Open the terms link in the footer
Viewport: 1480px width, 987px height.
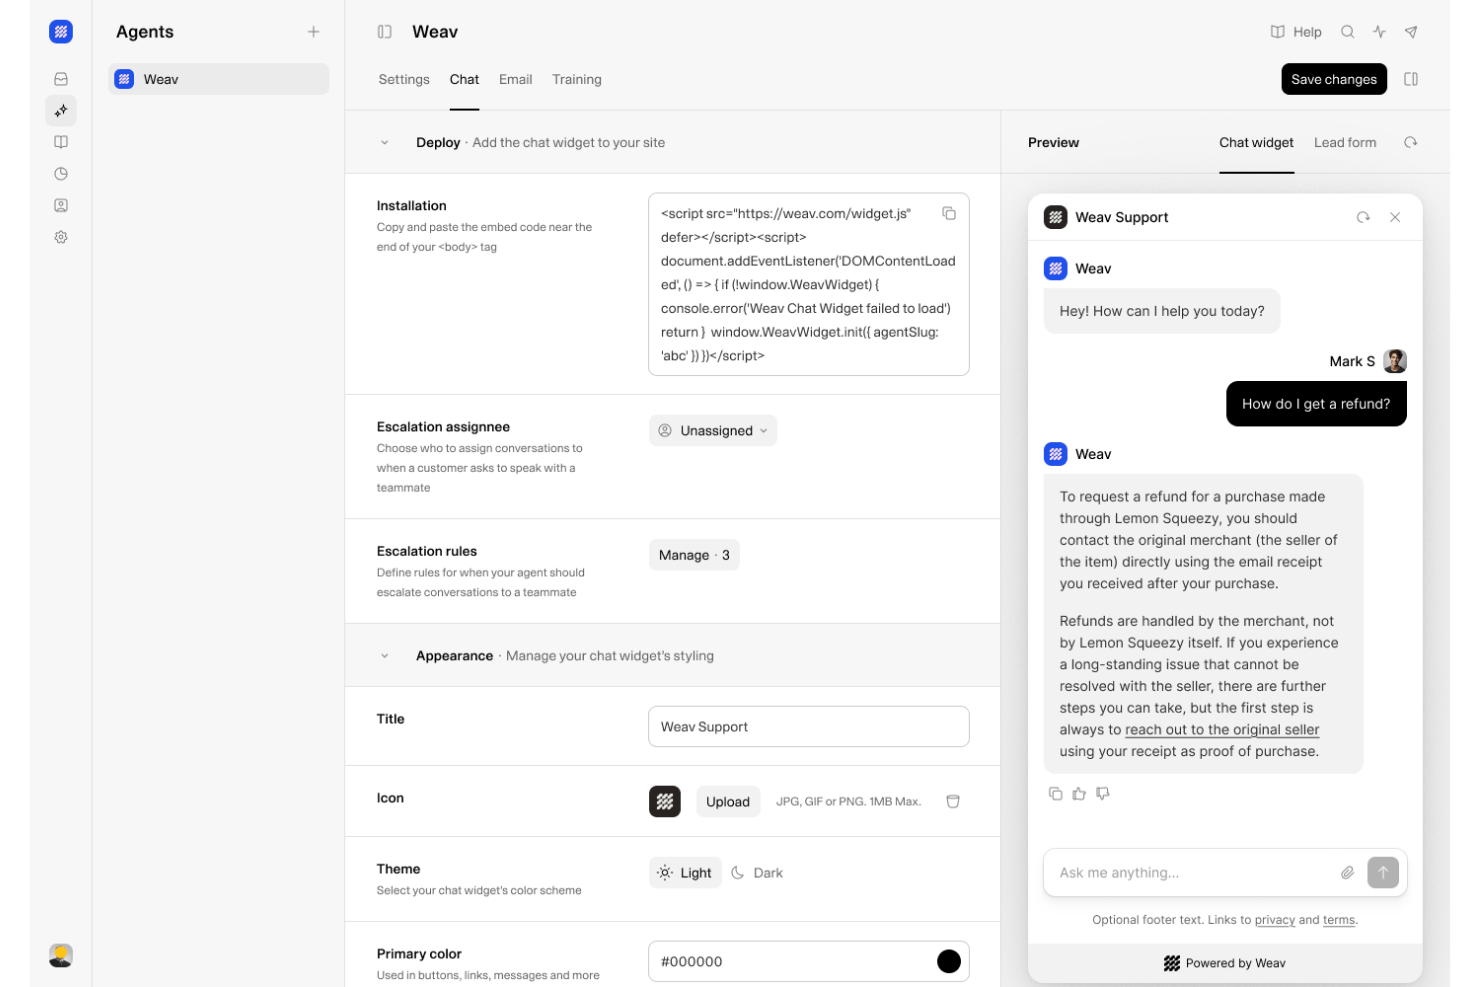tap(1339, 920)
